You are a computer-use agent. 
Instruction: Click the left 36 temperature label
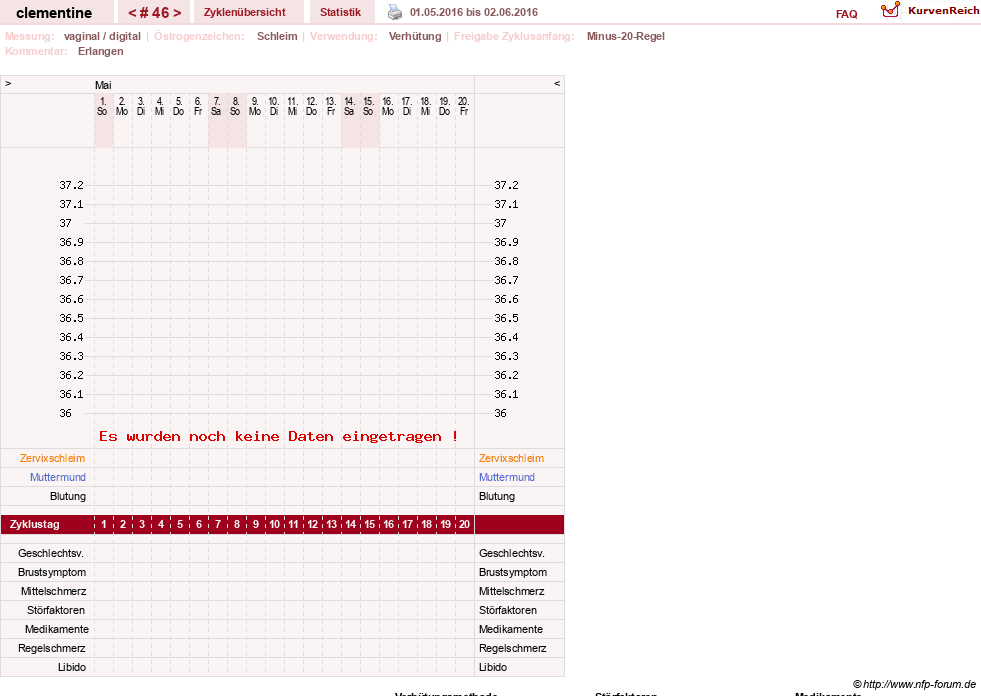pos(66,413)
